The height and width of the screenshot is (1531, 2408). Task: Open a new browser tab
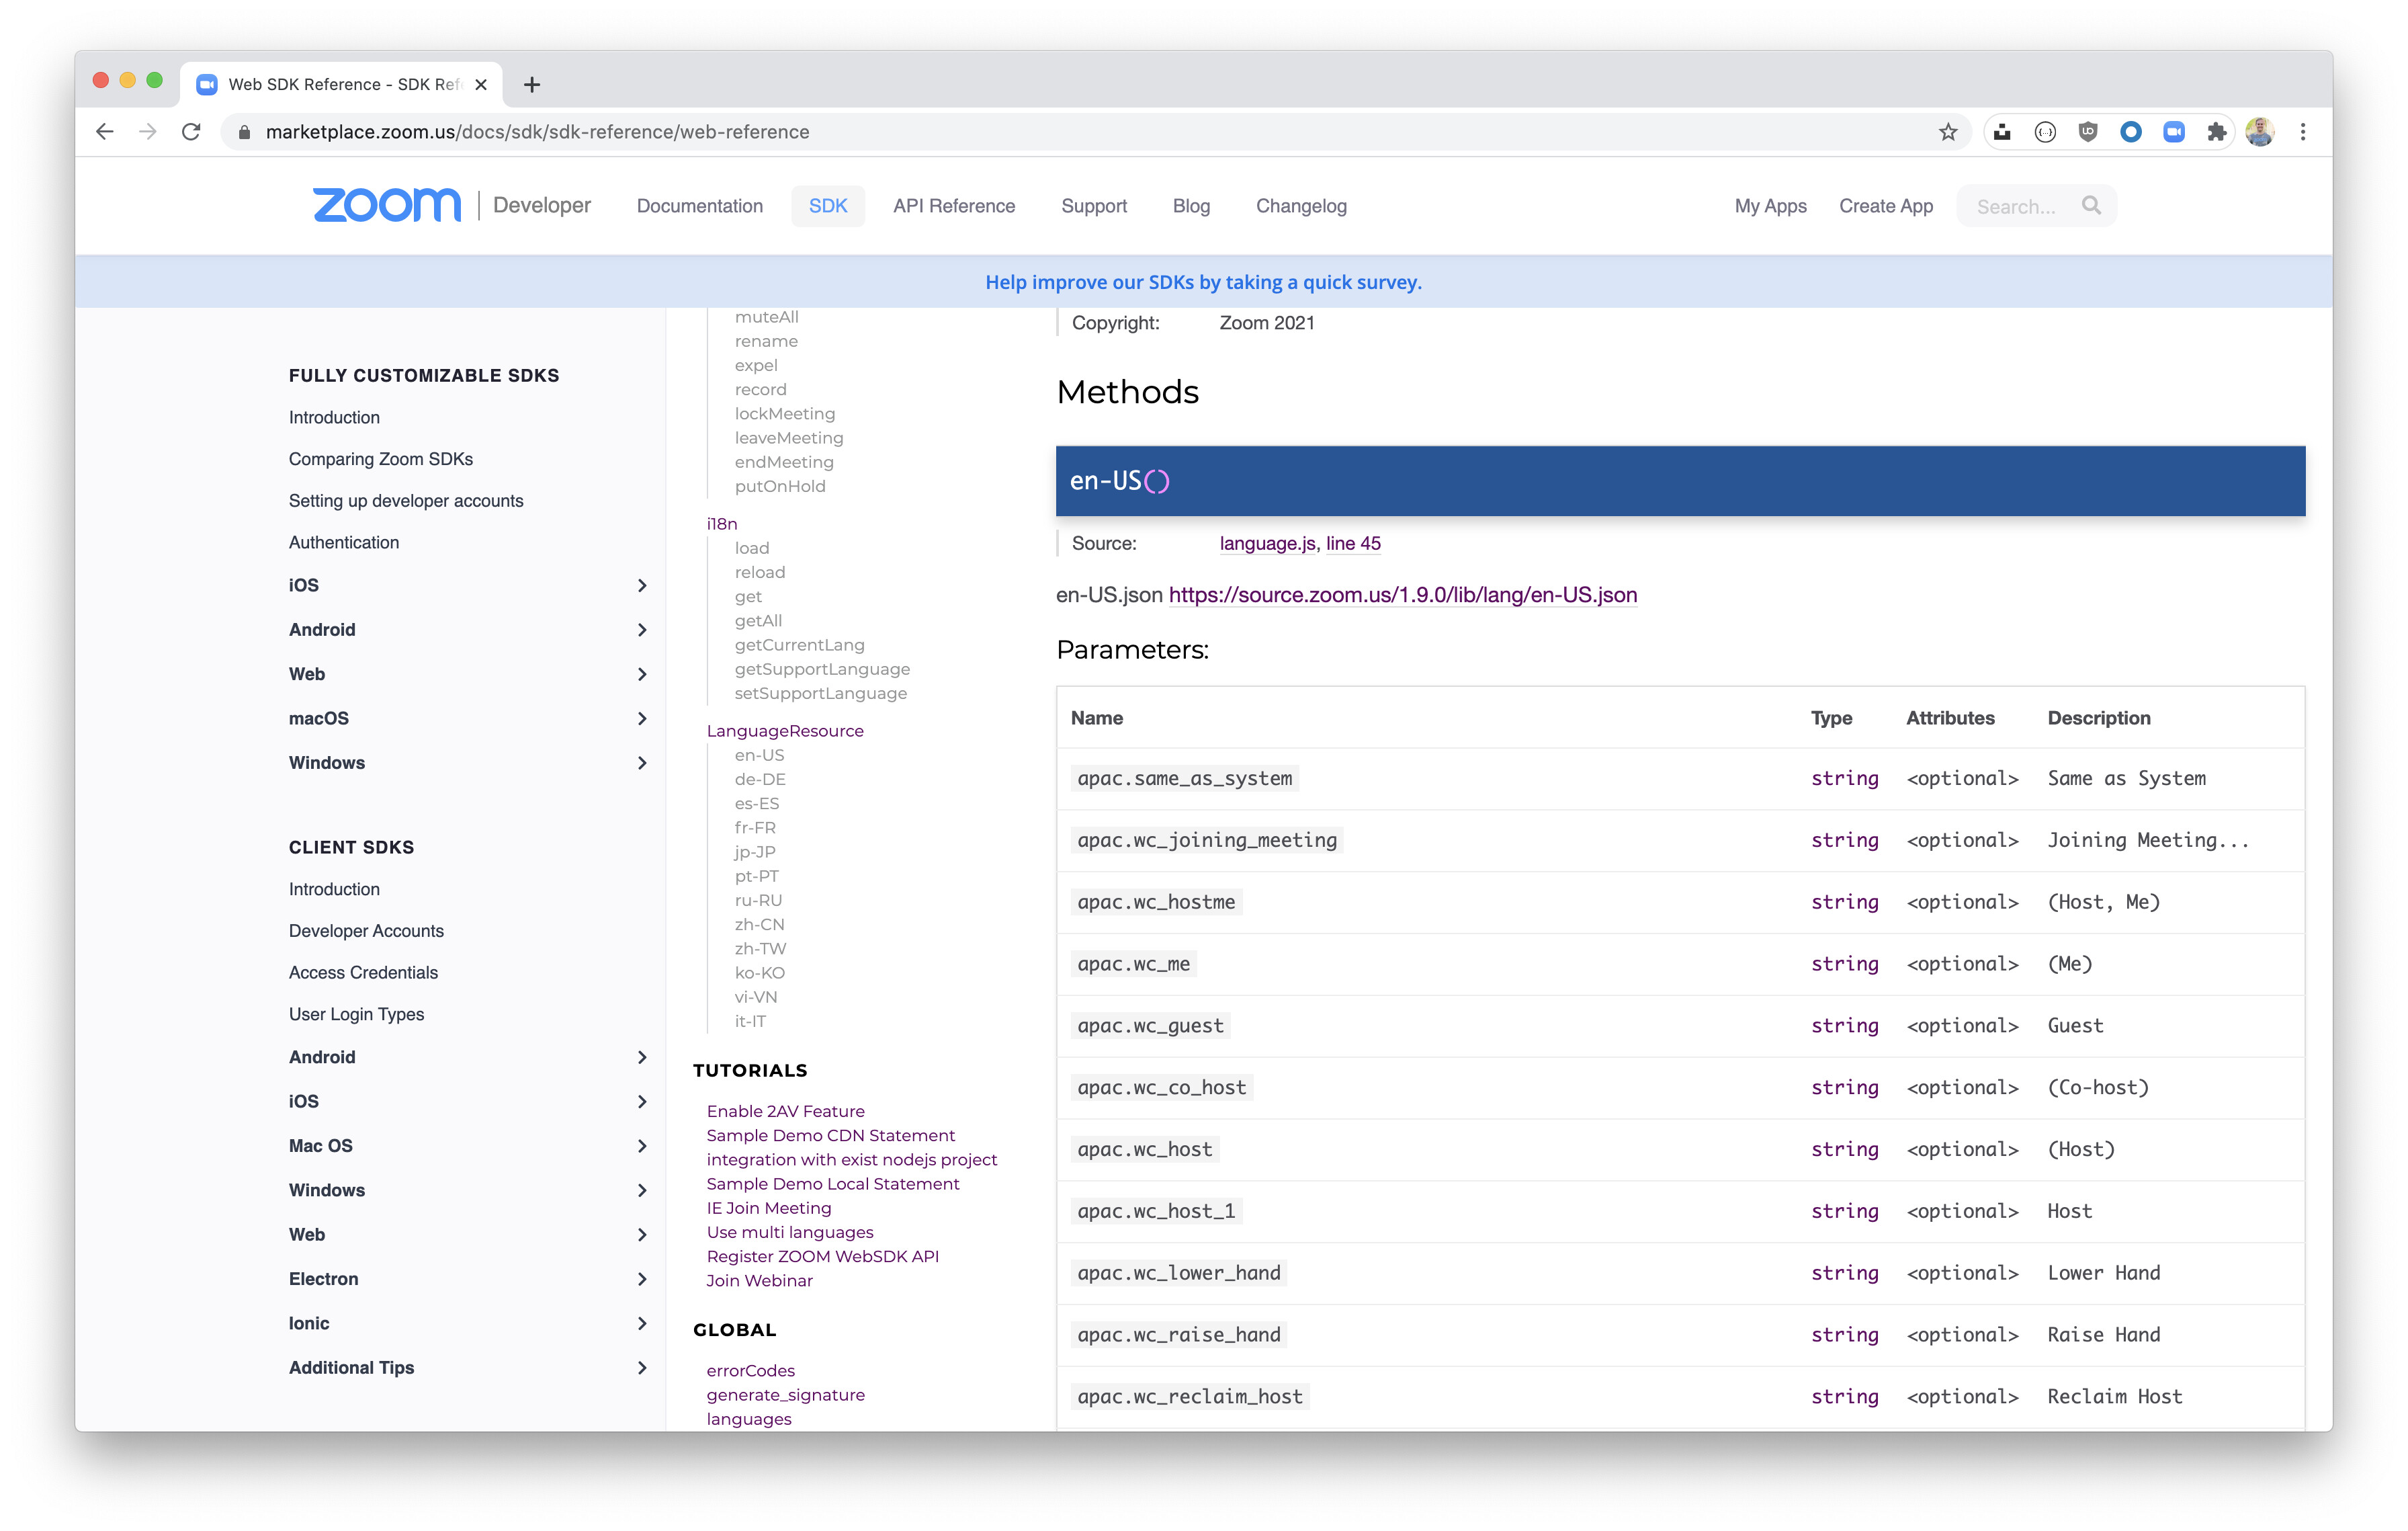tap(532, 85)
